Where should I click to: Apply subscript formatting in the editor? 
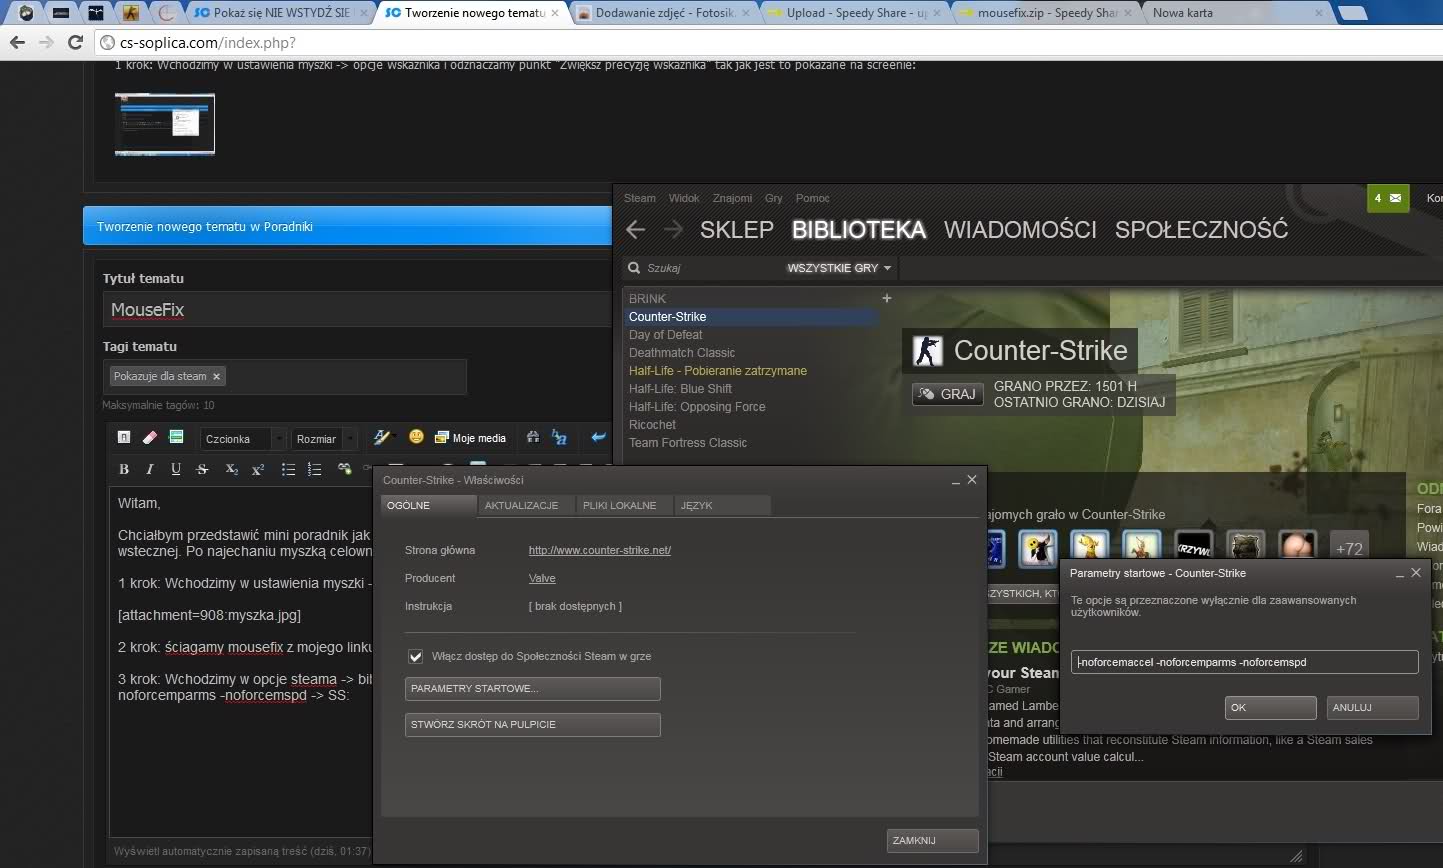[232, 469]
